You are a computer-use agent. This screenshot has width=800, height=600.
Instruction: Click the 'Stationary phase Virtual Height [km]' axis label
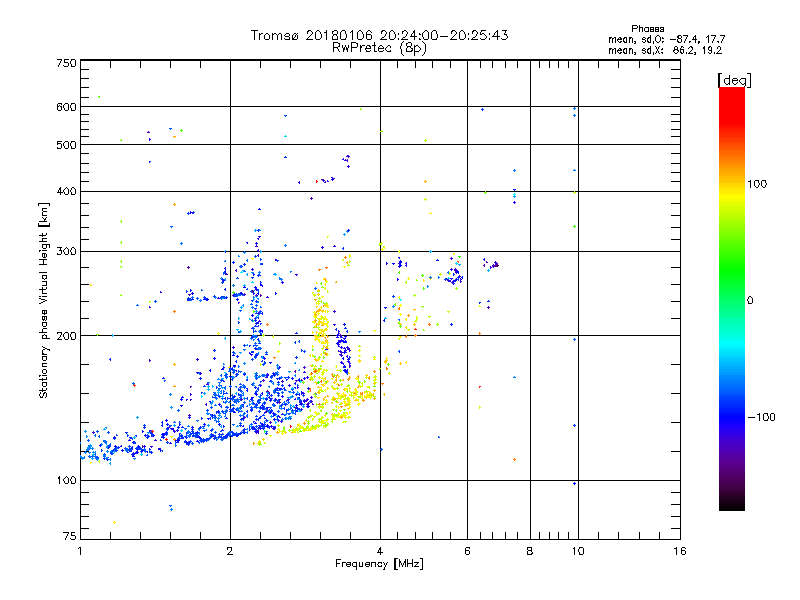[x=43, y=300]
